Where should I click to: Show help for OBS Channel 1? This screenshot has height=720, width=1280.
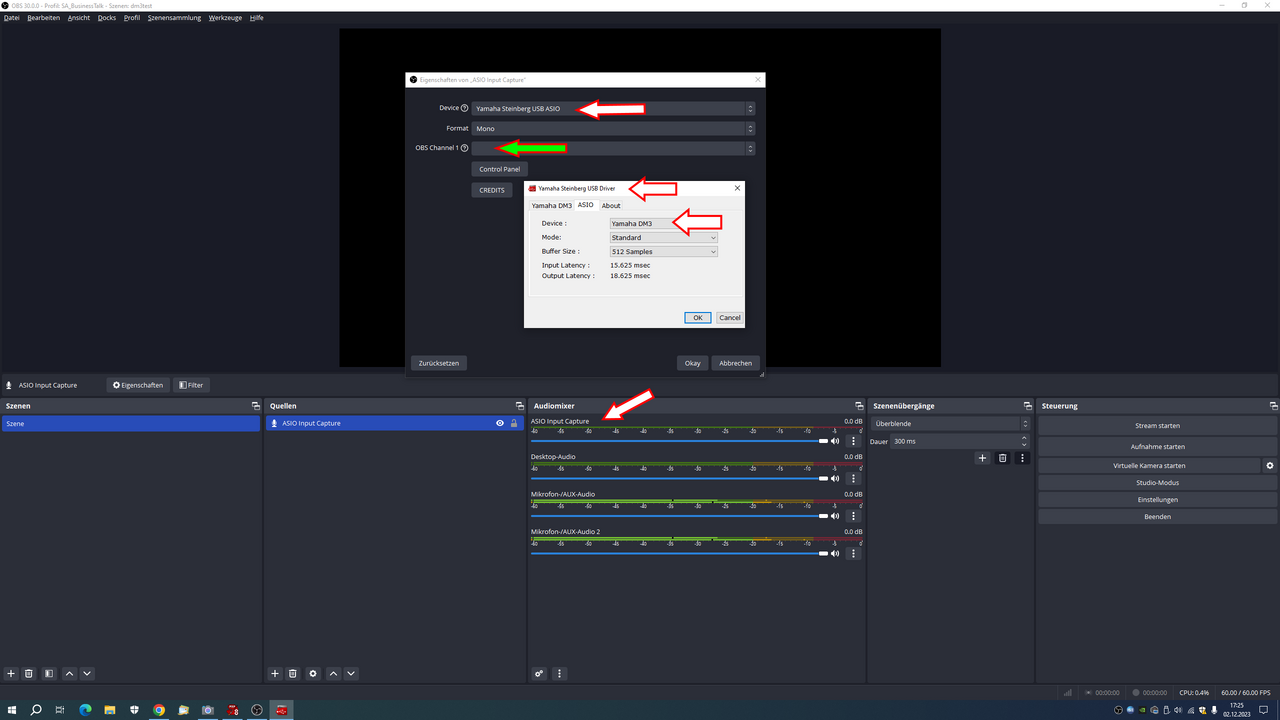click(x=464, y=148)
